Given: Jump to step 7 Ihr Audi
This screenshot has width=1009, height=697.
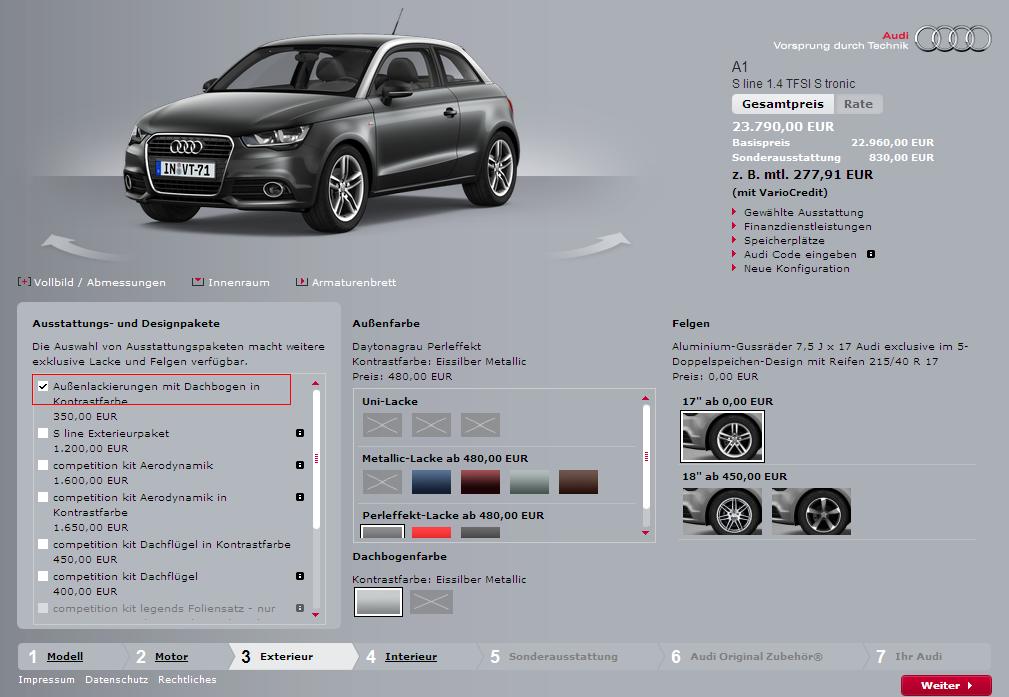Looking at the screenshot, I should coord(918,656).
